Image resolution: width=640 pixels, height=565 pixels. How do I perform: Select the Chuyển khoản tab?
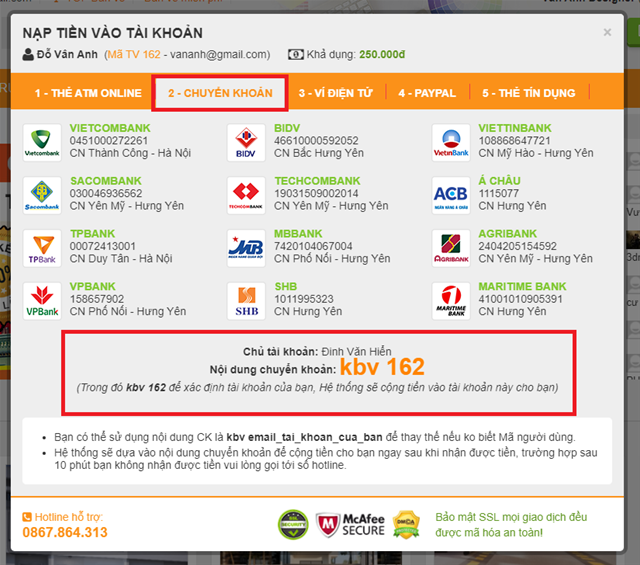[x=220, y=93]
